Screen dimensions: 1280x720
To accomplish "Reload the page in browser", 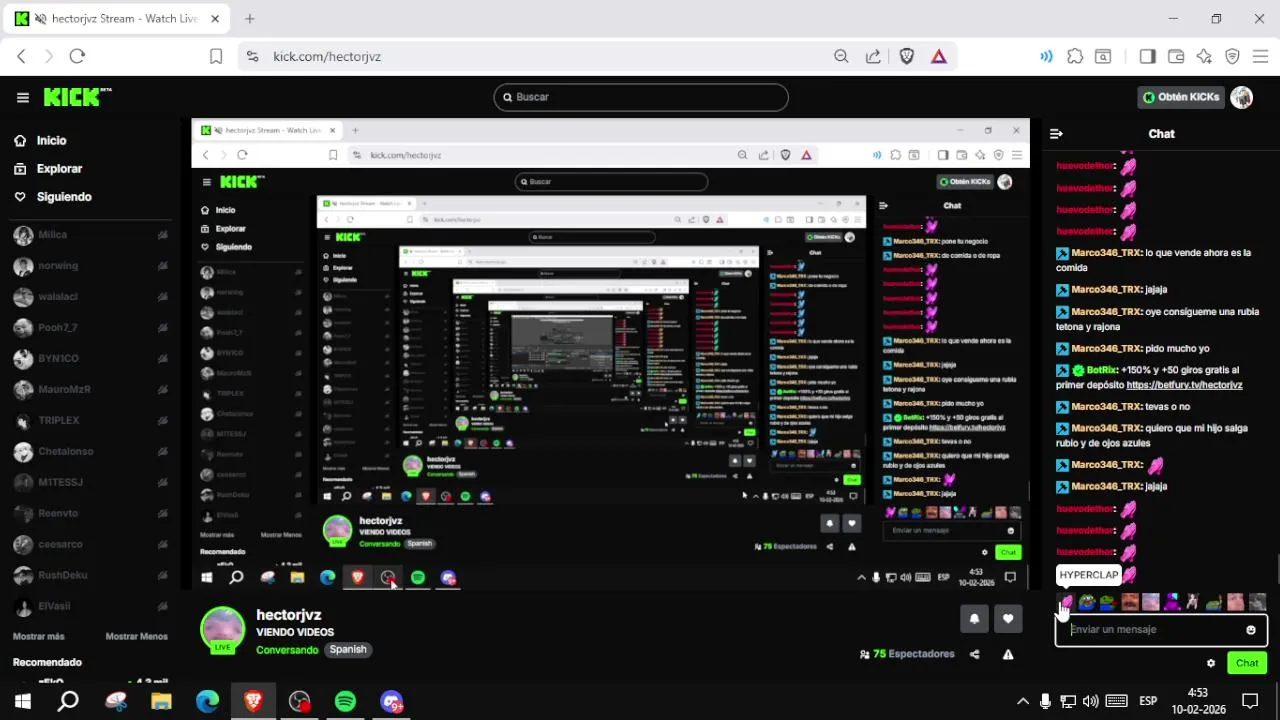I will click(77, 57).
